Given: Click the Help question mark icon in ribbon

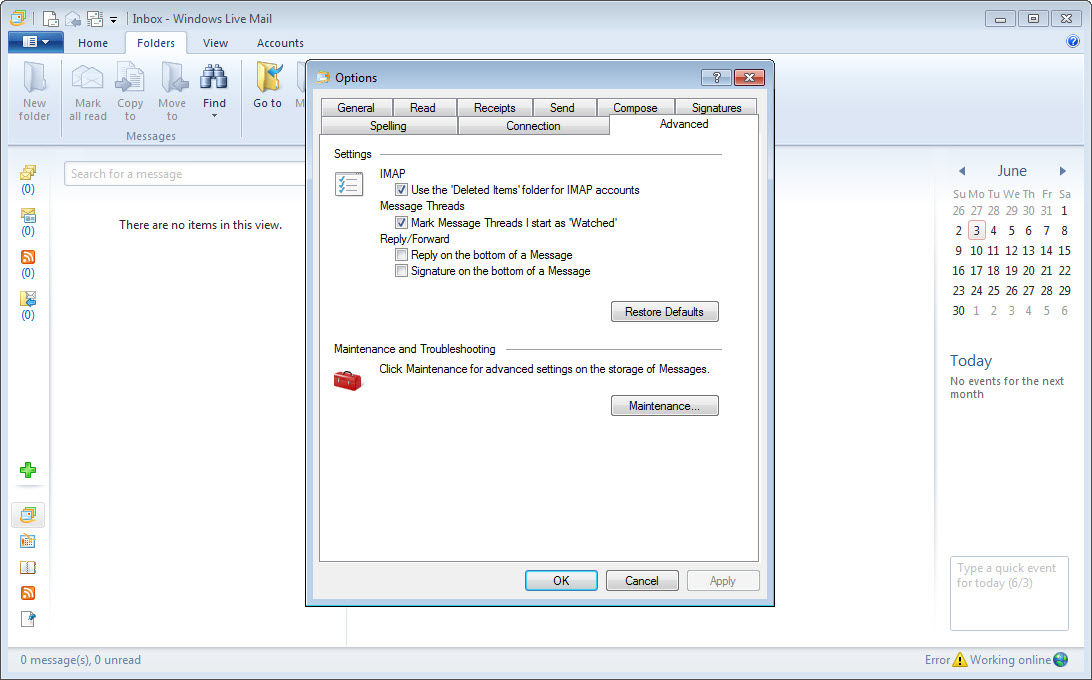Looking at the screenshot, I should 1073,42.
